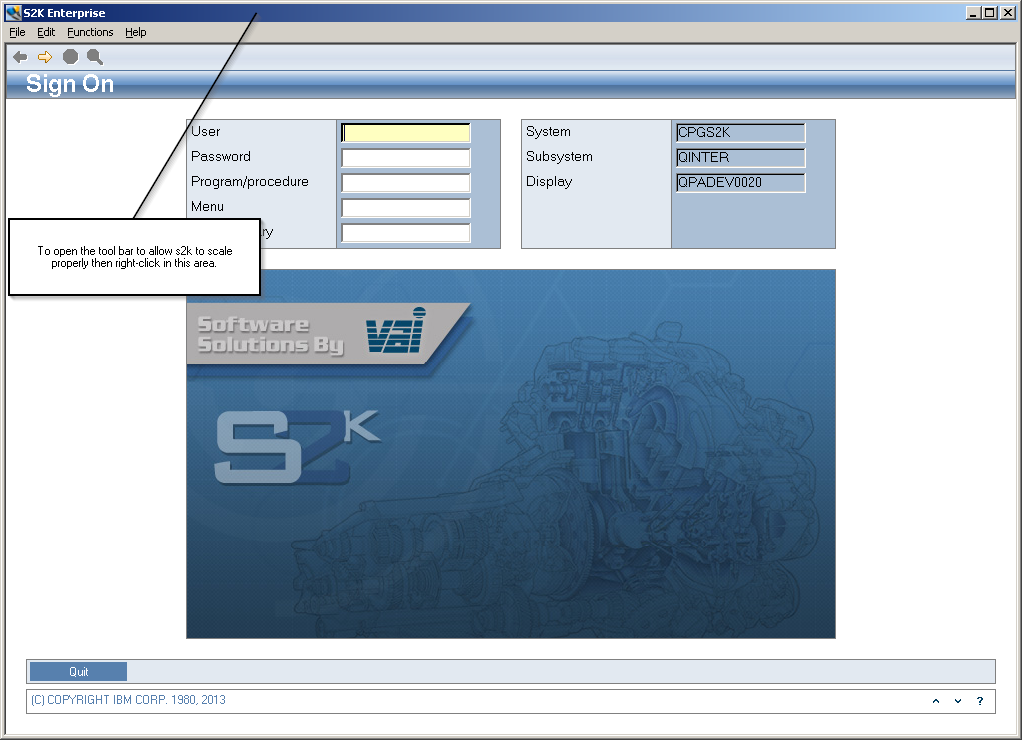Viewport: 1022px width, 740px height.
Task: Minimize the S2K Enterprise window
Action: tap(973, 12)
